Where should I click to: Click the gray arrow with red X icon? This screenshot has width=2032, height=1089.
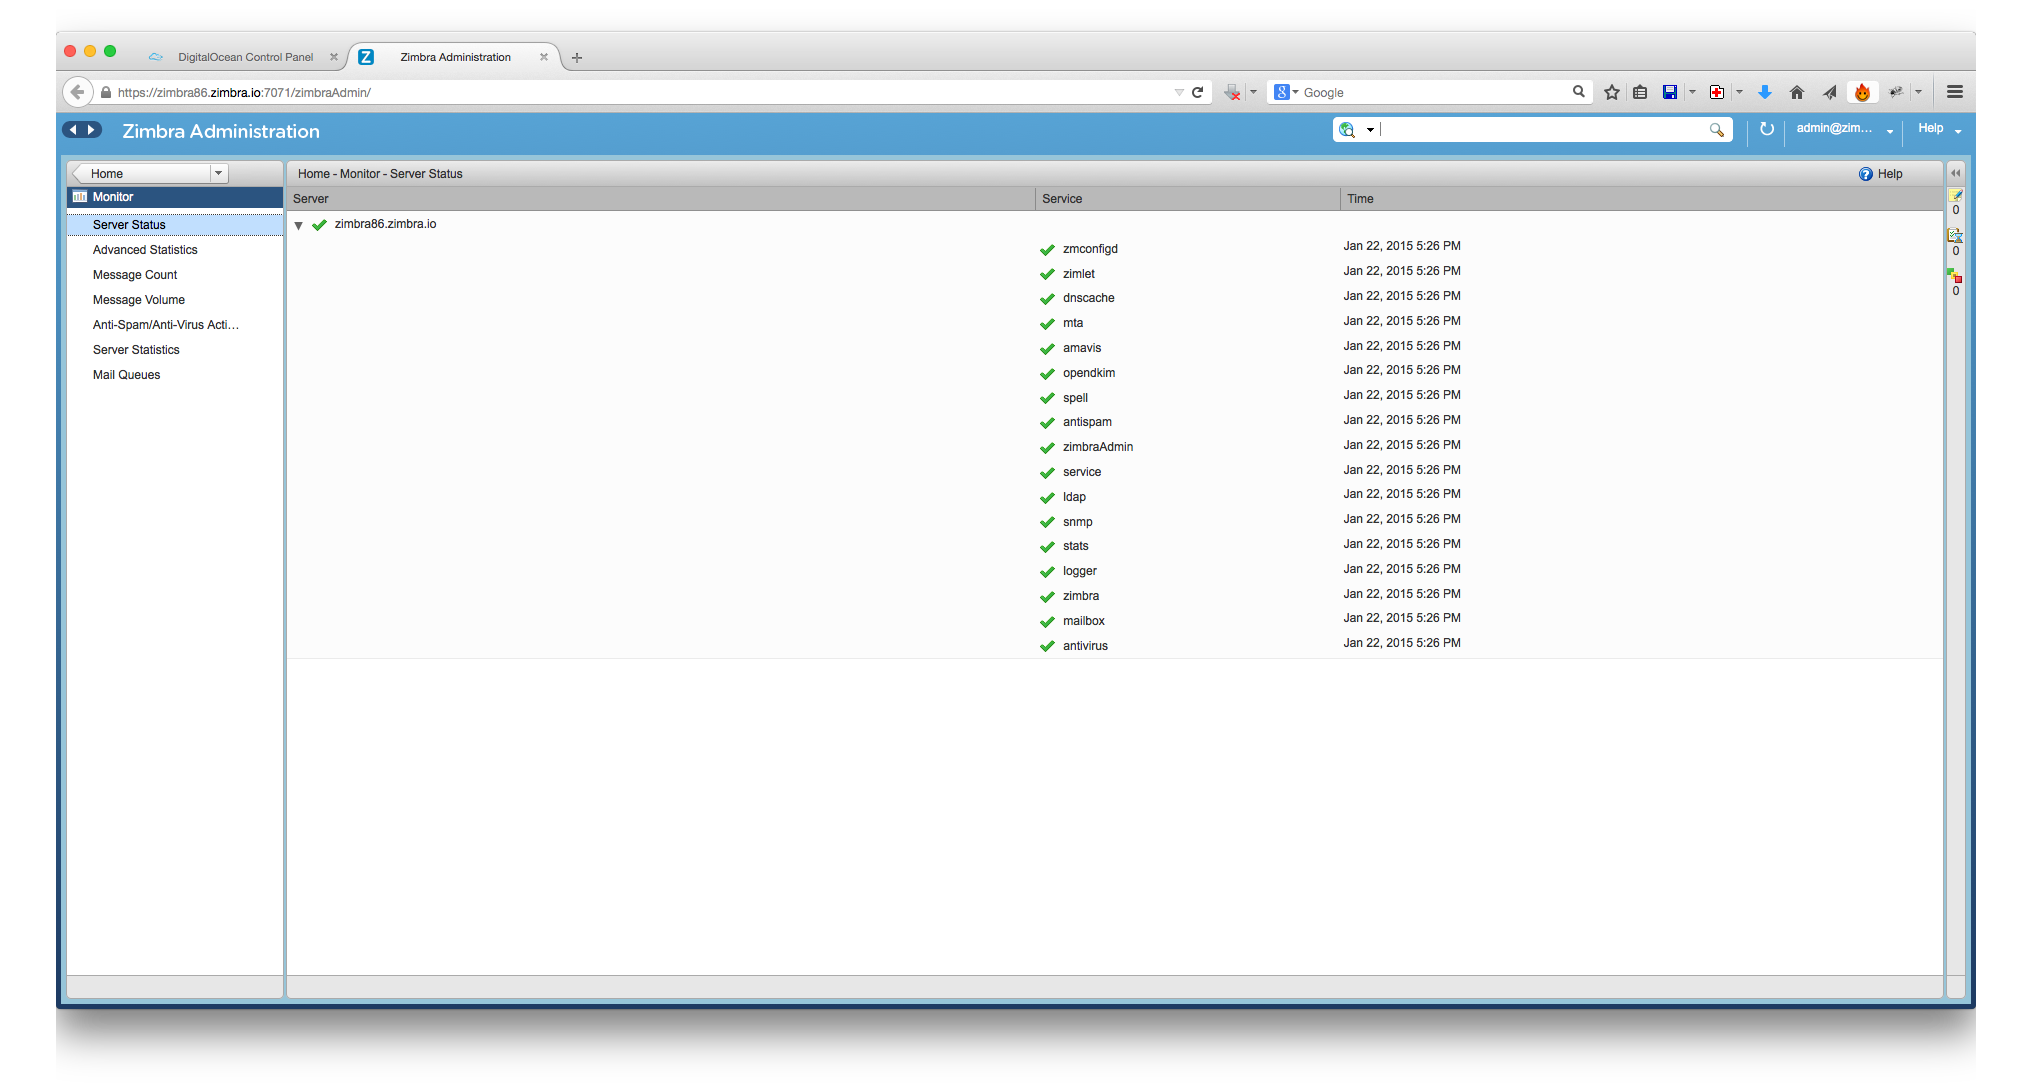(x=1232, y=92)
